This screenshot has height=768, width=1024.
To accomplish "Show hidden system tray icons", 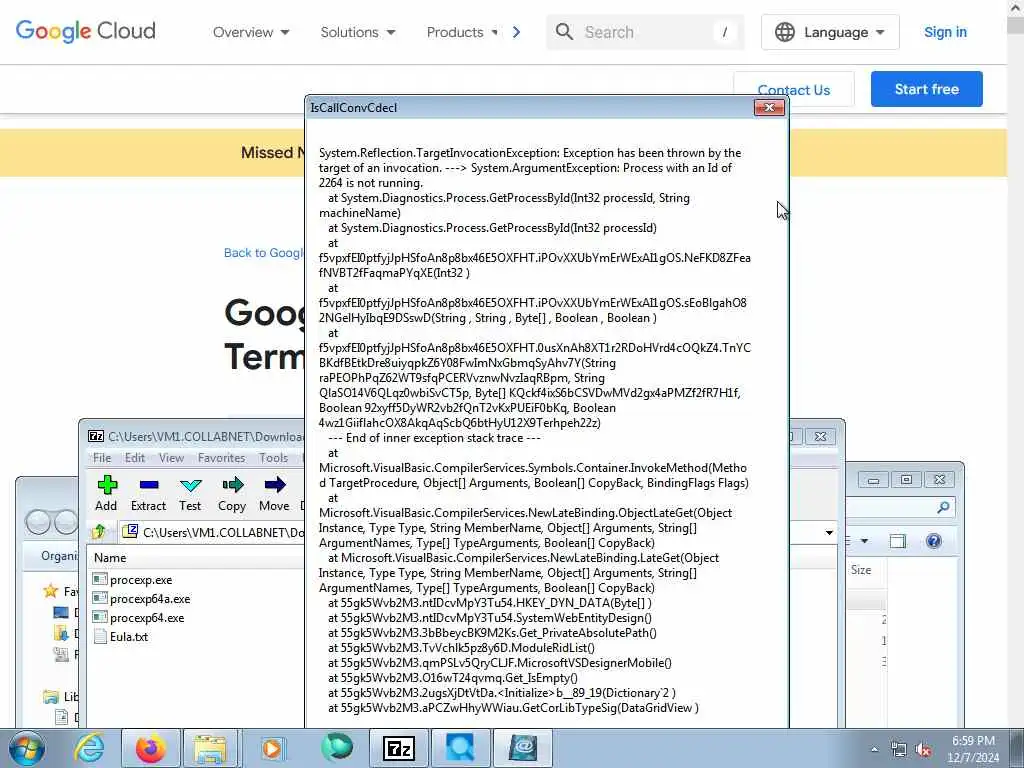I will point(874,750).
